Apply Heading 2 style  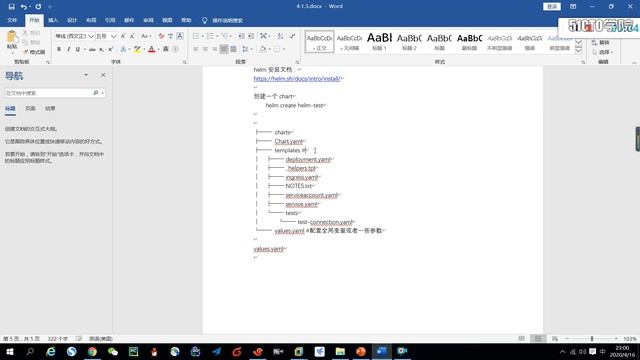click(x=409, y=42)
